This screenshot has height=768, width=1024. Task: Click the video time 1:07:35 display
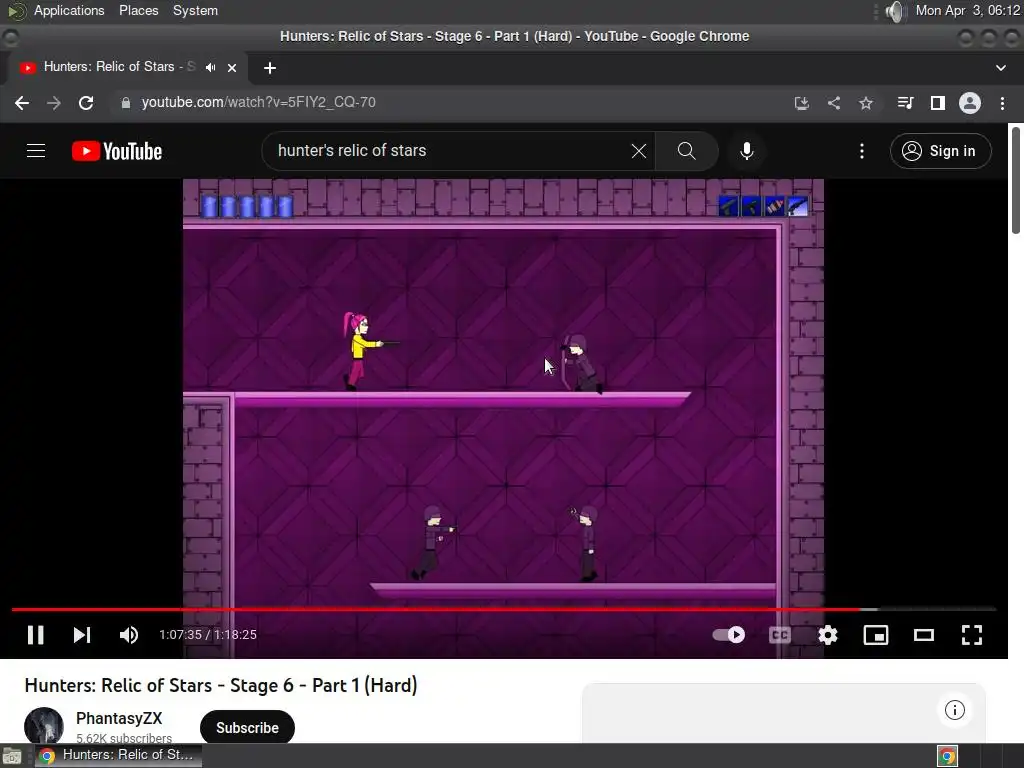(208, 635)
